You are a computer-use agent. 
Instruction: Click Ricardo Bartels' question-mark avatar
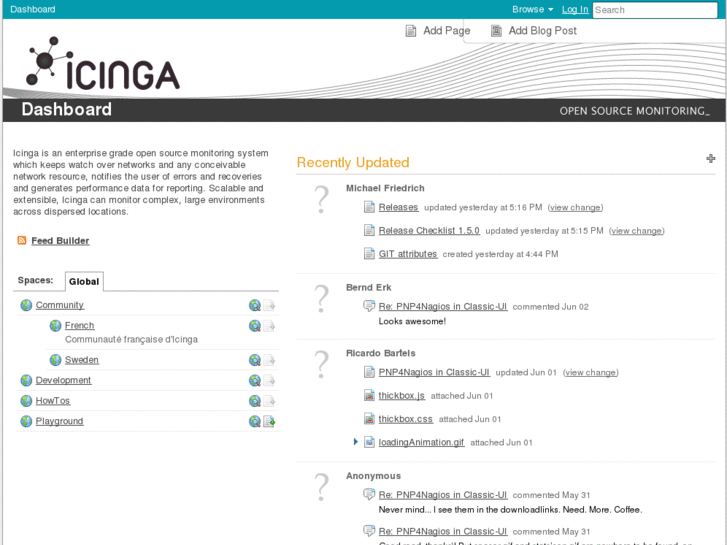click(x=321, y=365)
